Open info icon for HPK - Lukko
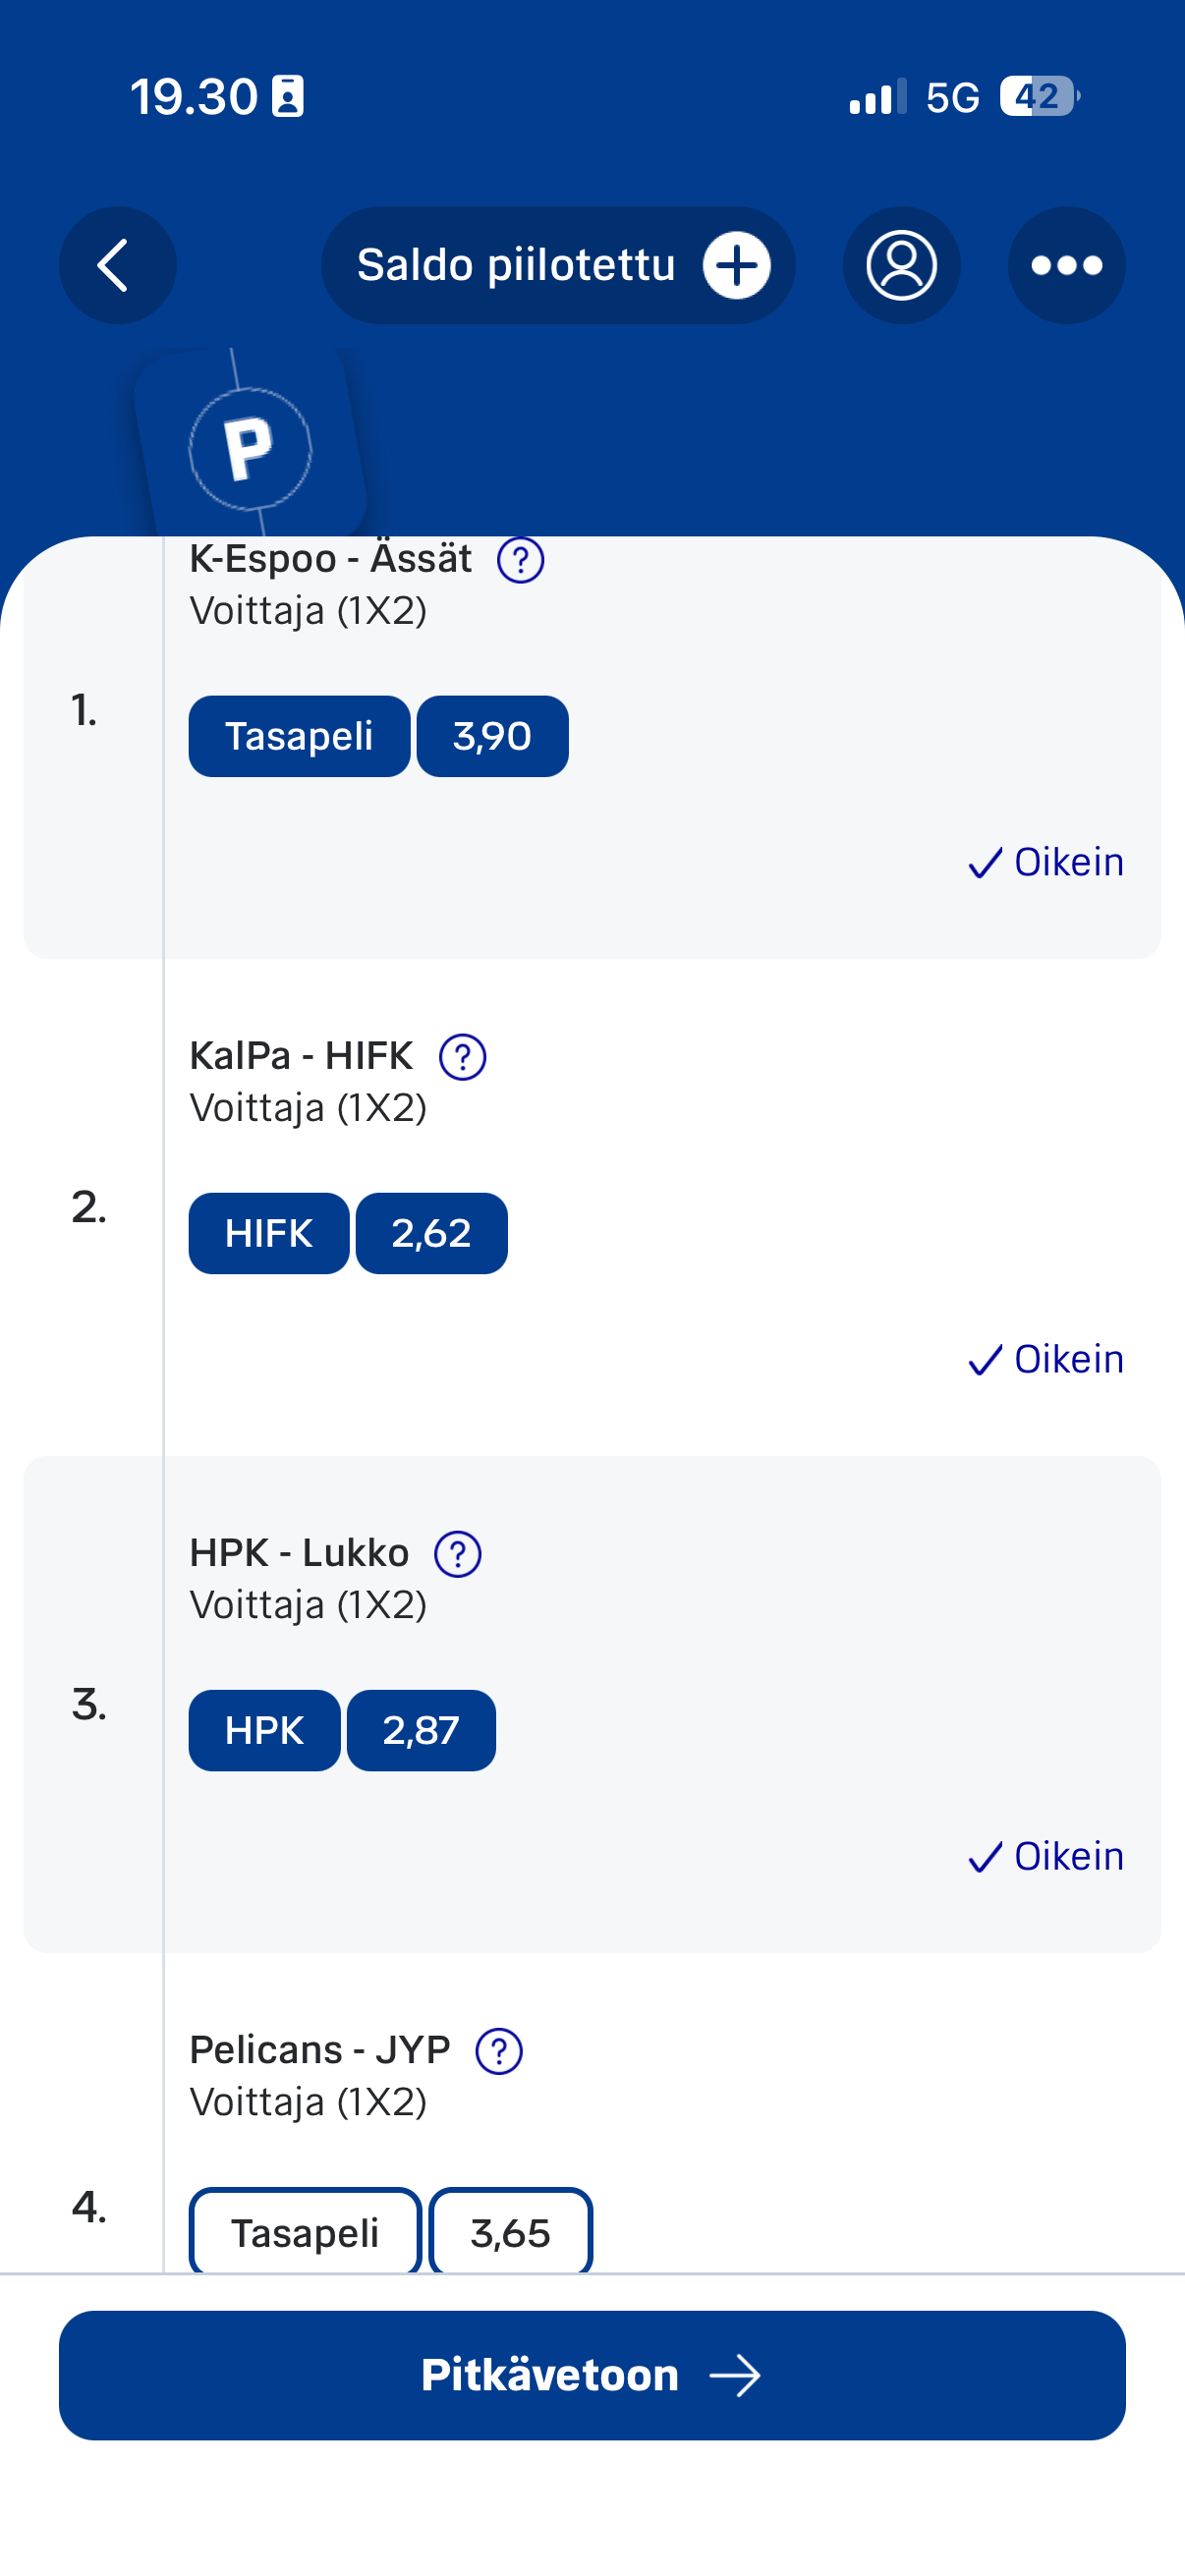 click(x=458, y=1554)
